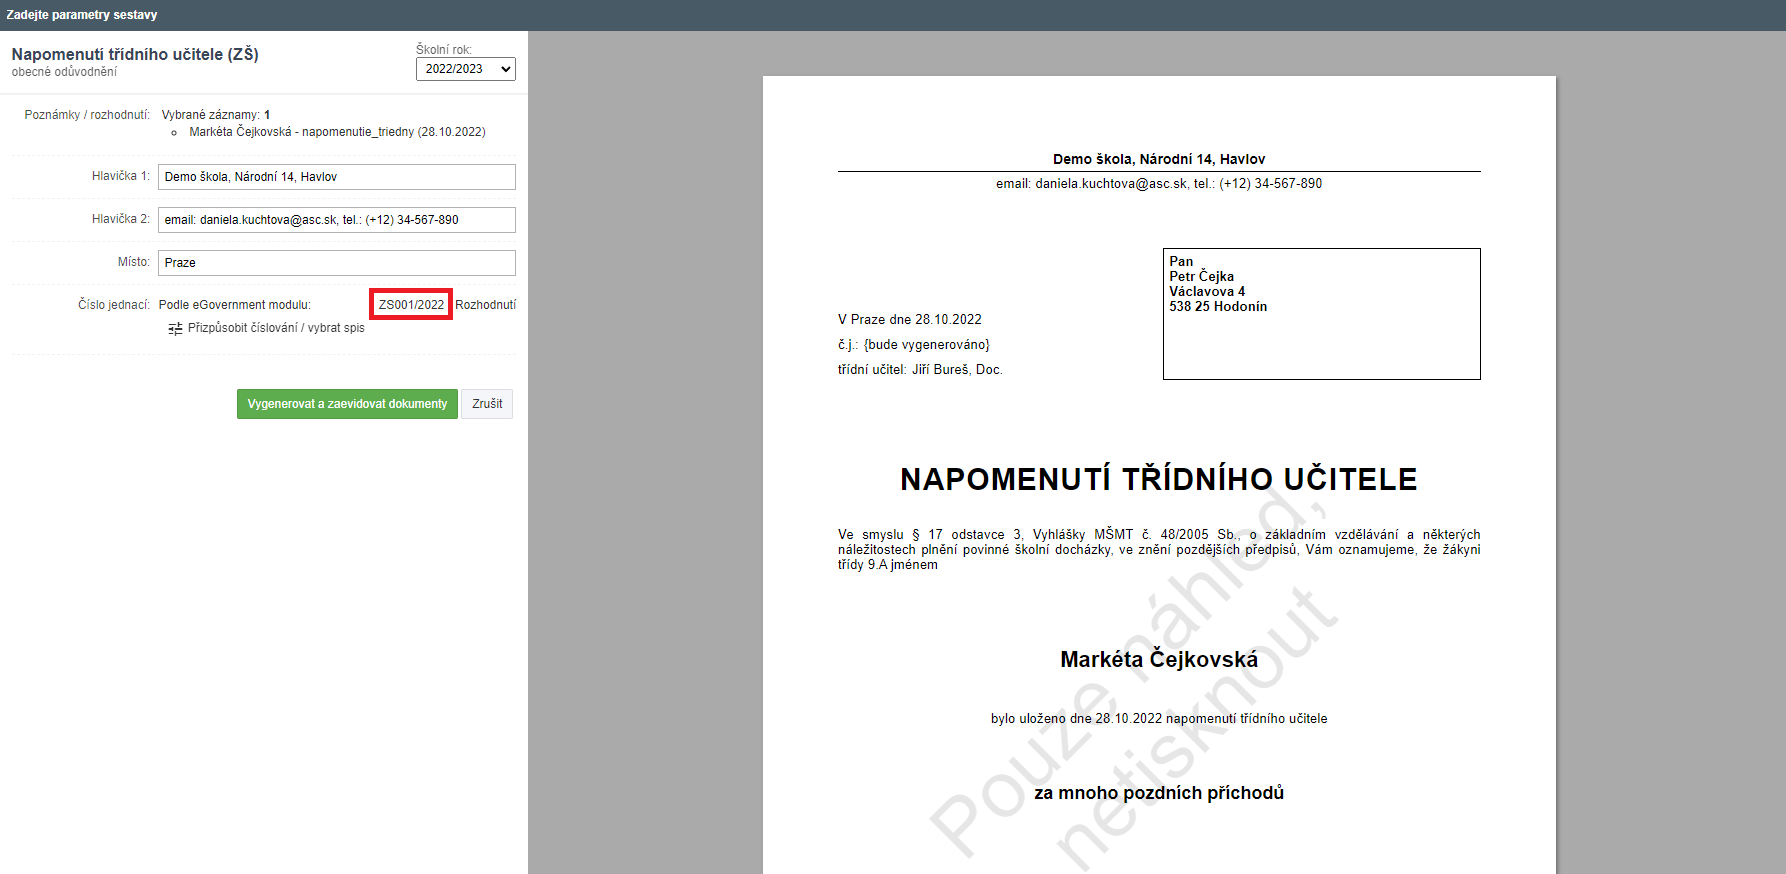
Task: Click the č.j.: {bude vygenerováno} line
Action: click(914, 345)
